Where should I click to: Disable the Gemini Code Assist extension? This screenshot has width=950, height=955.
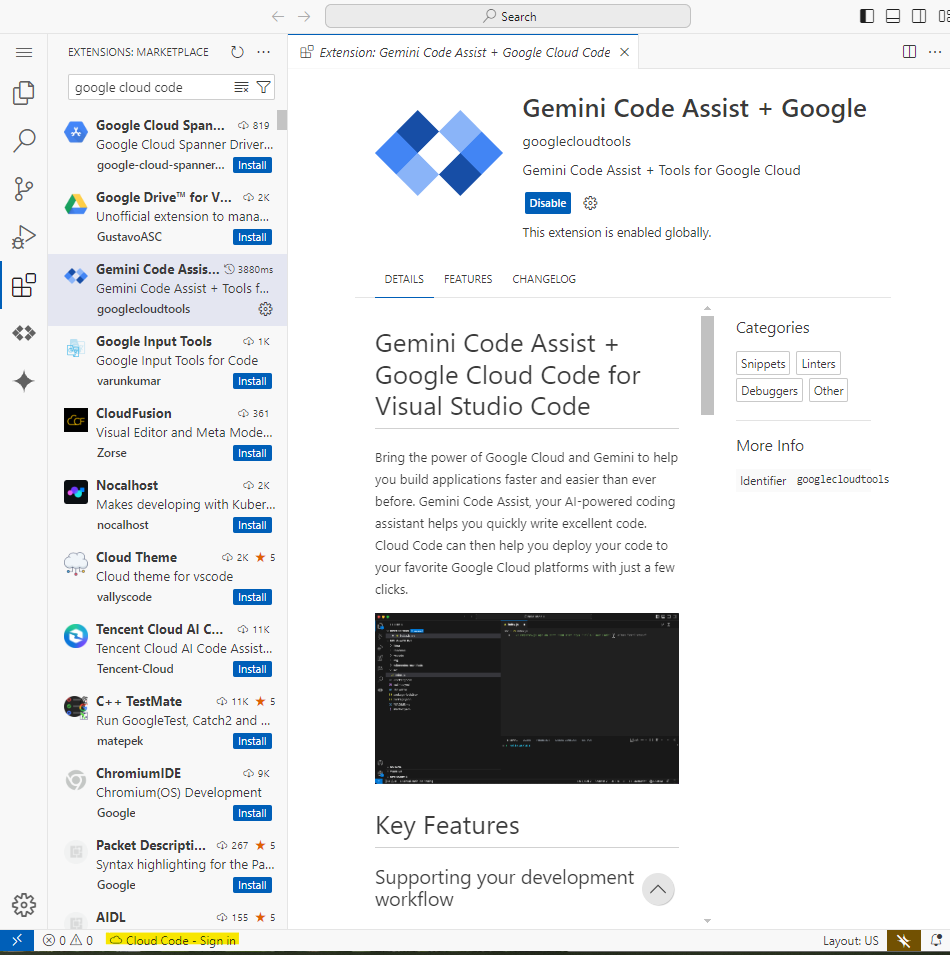pos(547,203)
